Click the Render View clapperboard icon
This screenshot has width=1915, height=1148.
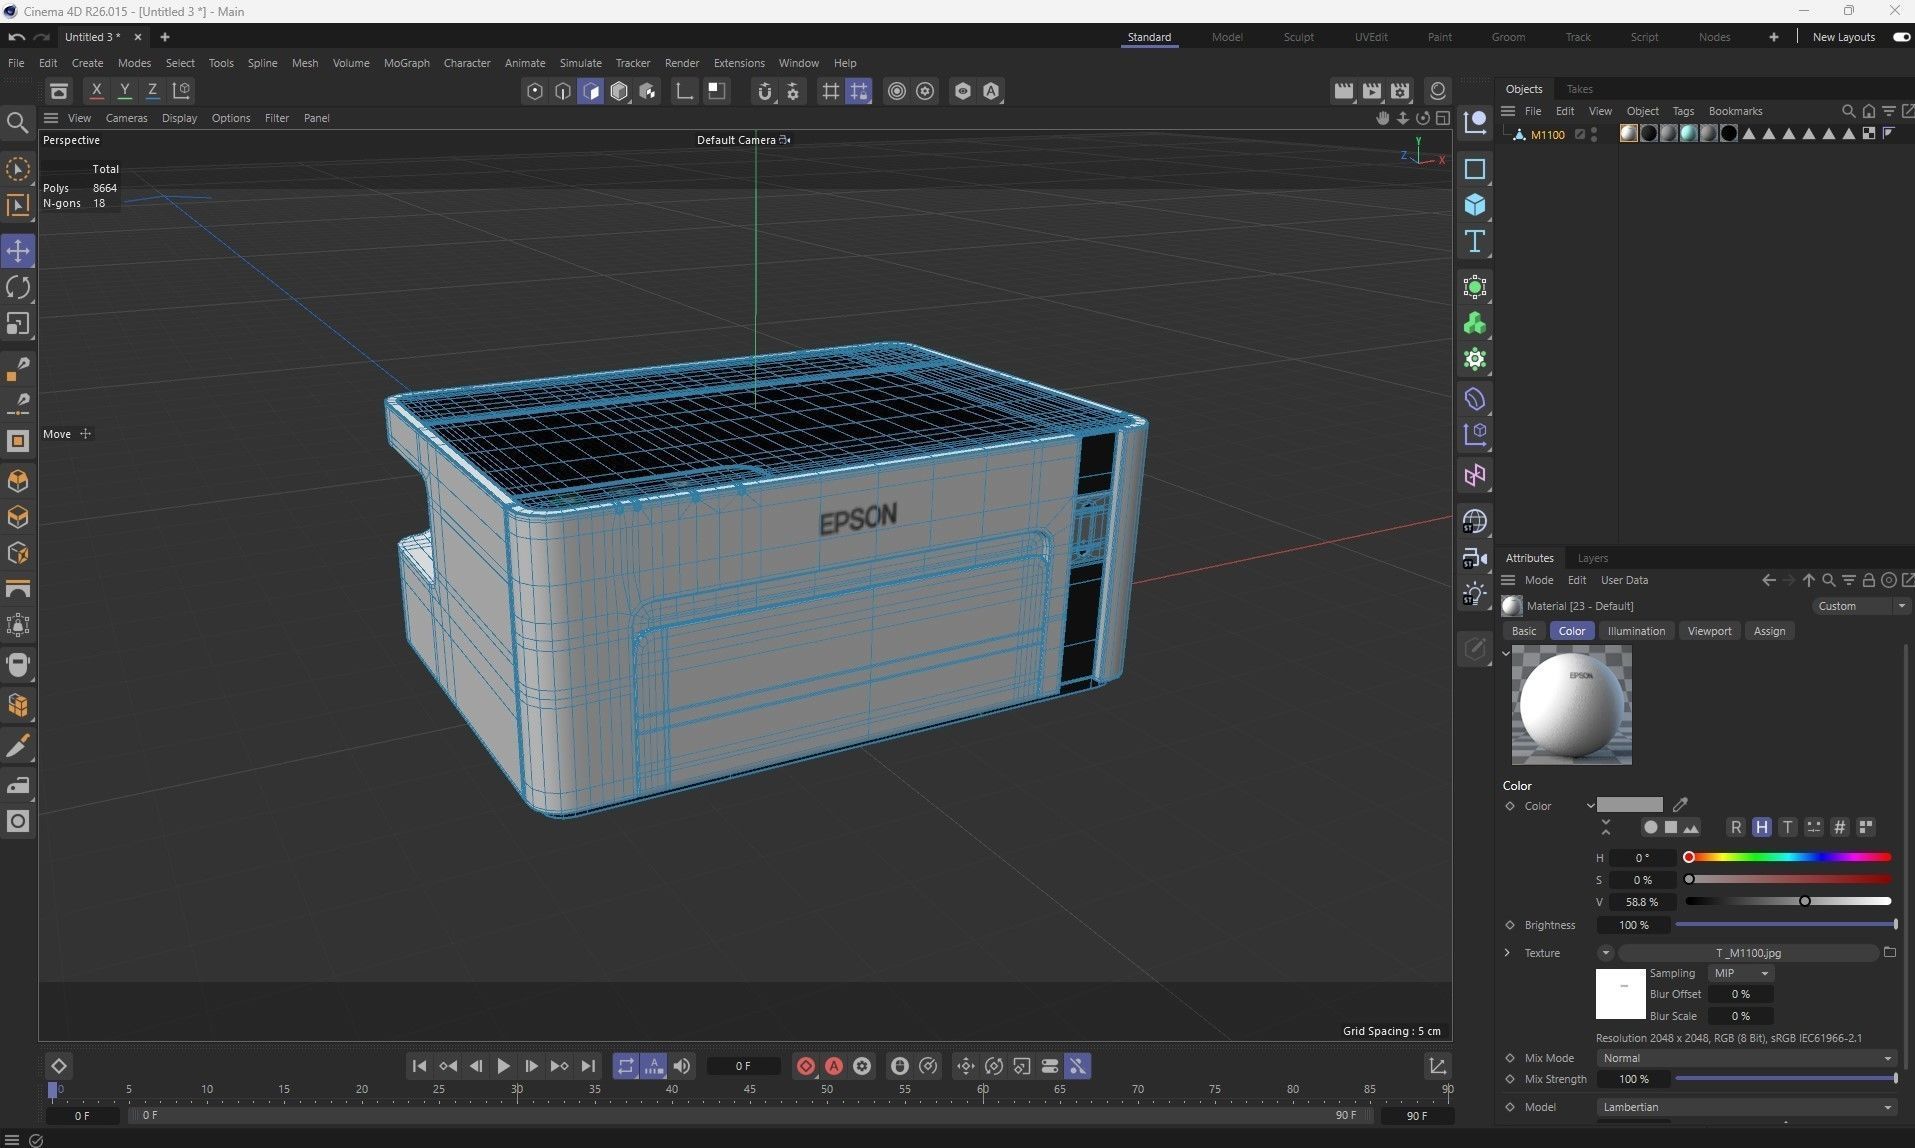coord(1344,91)
